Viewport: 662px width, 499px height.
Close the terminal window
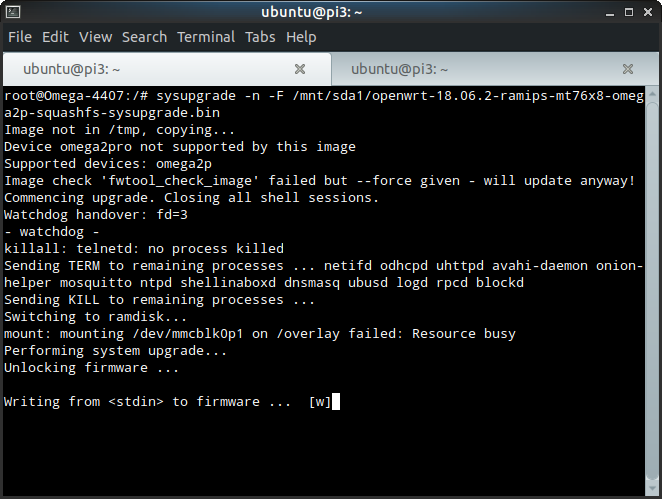(648, 12)
